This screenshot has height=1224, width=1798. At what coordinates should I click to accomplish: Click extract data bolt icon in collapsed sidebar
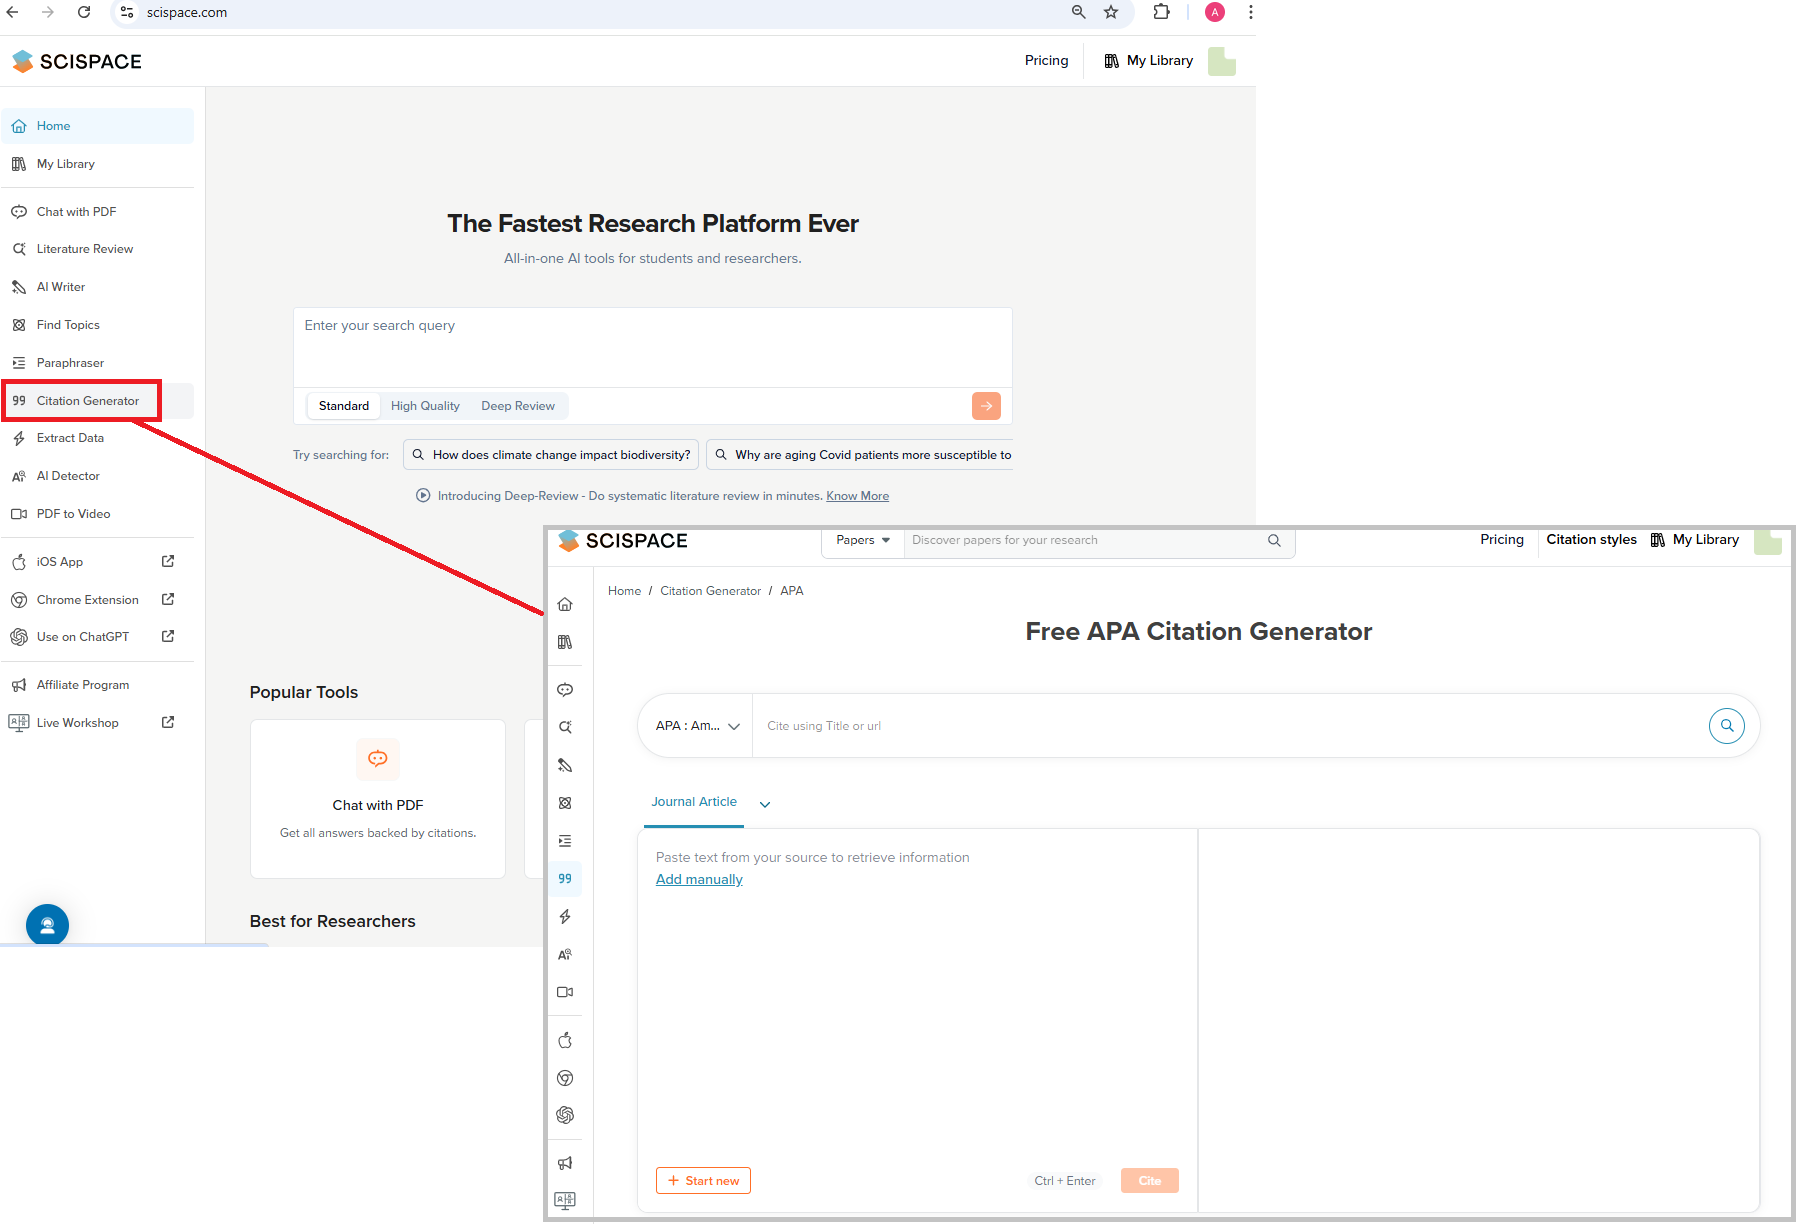(x=565, y=917)
